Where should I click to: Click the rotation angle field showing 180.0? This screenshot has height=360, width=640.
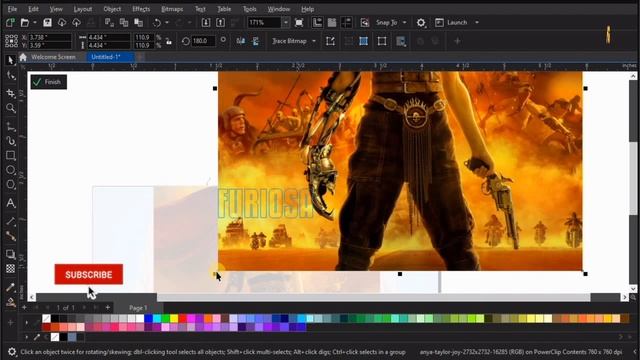pos(203,41)
